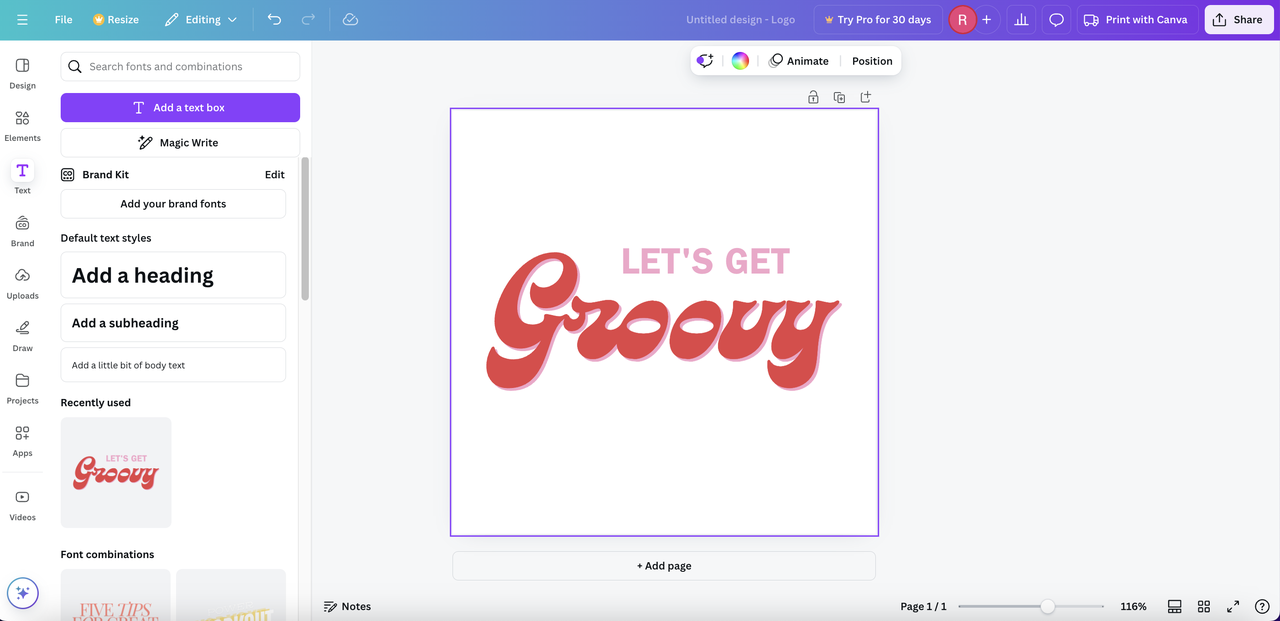Check the cloud save status icon
1280x621 pixels.
pyautogui.click(x=350, y=20)
